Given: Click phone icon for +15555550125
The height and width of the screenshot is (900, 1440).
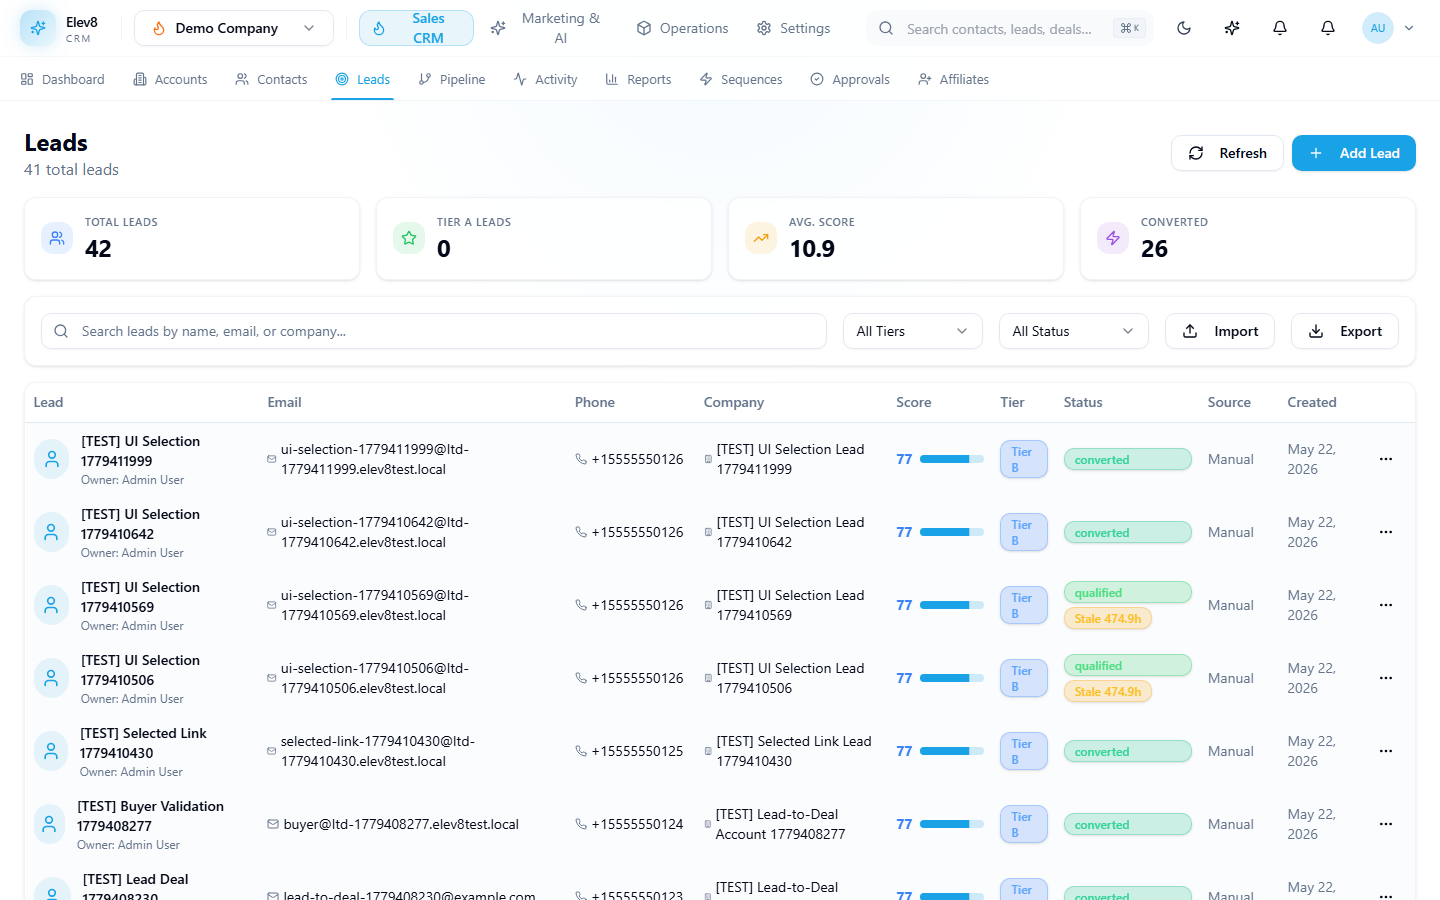Looking at the screenshot, I should pos(581,751).
